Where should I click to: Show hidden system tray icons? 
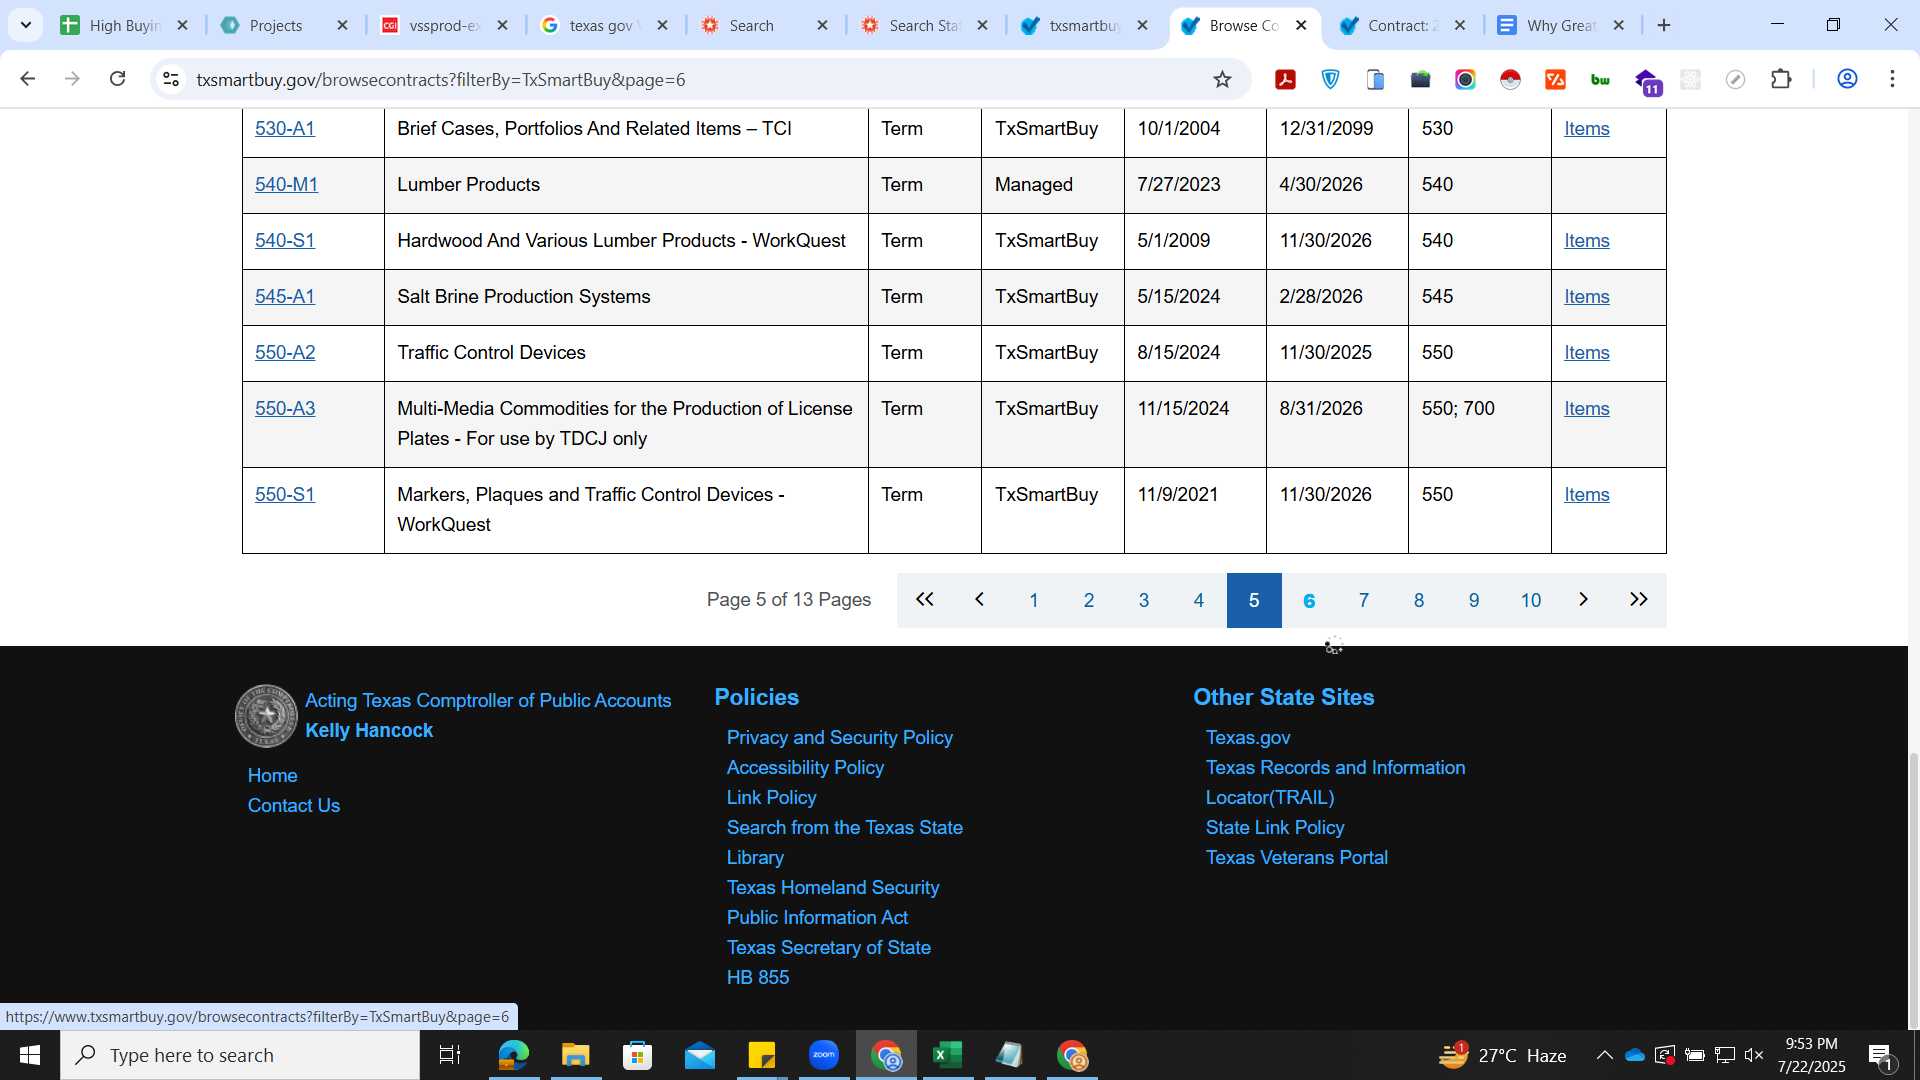pyautogui.click(x=1604, y=1055)
